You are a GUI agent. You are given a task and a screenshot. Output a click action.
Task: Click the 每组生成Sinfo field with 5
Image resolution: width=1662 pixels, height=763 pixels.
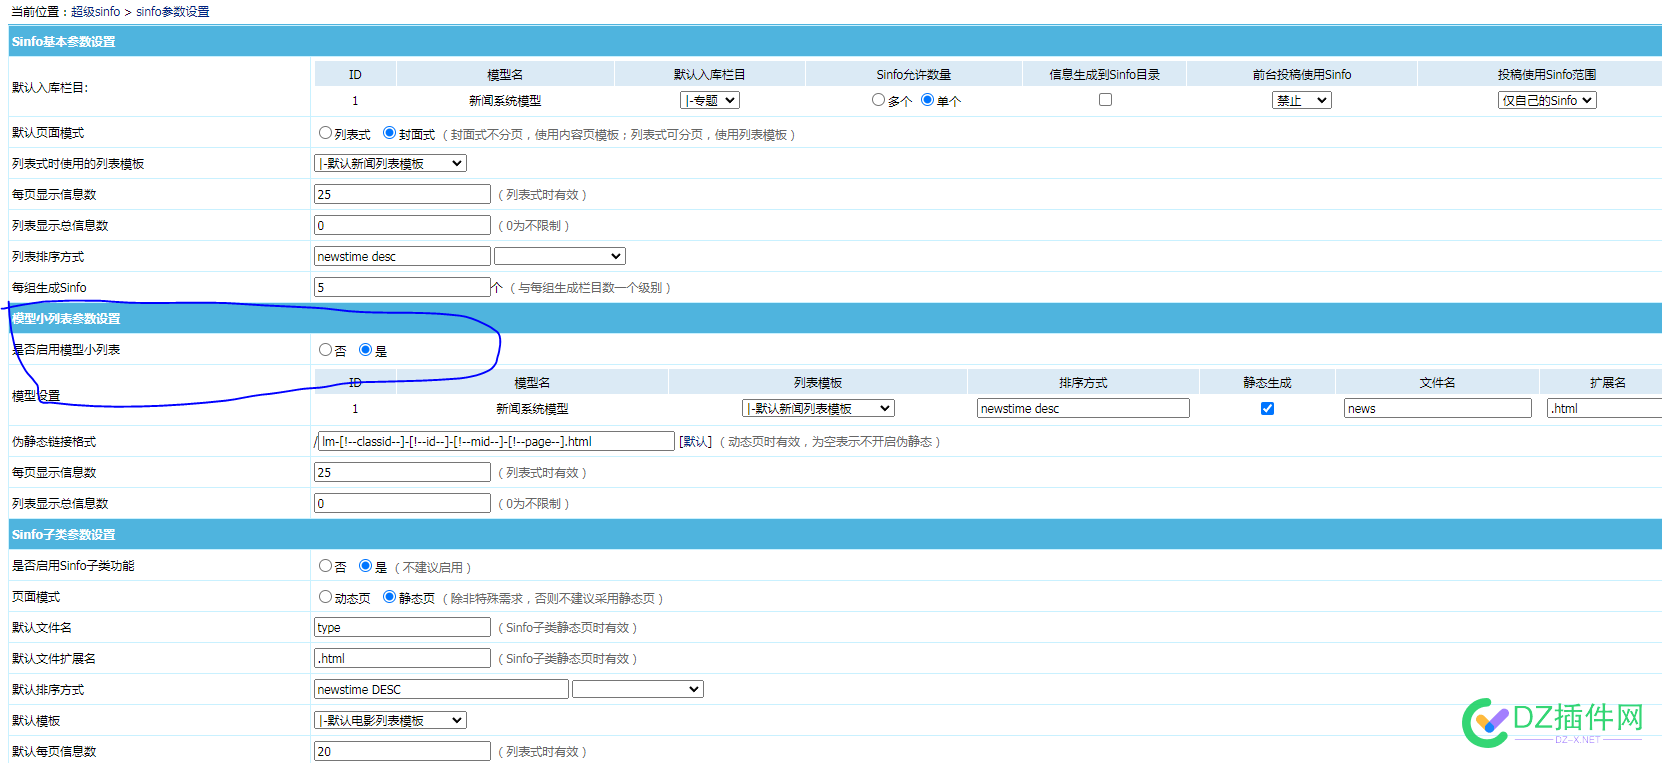click(402, 287)
